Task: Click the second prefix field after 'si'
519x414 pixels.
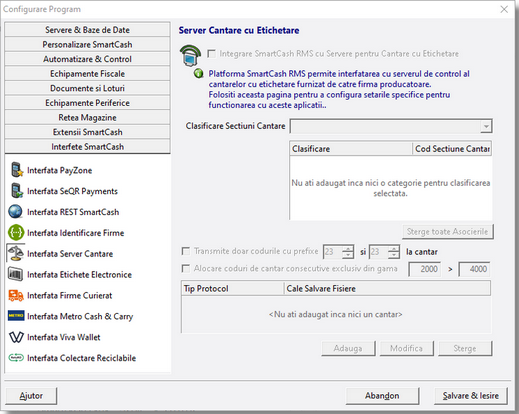Action: (379, 252)
